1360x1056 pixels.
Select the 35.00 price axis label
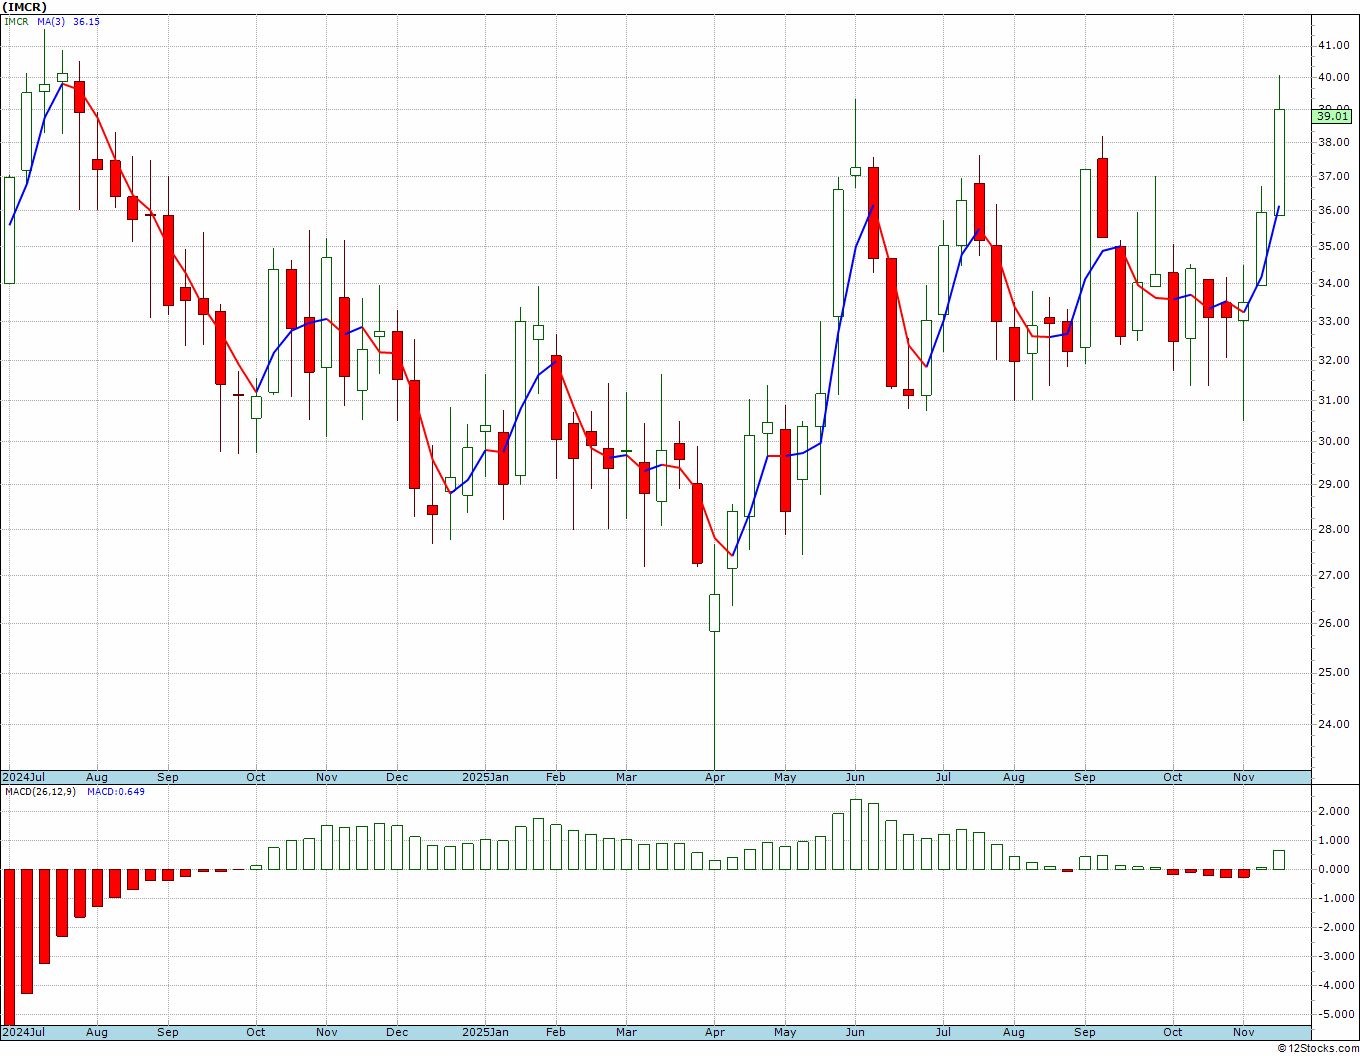click(x=1332, y=246)
